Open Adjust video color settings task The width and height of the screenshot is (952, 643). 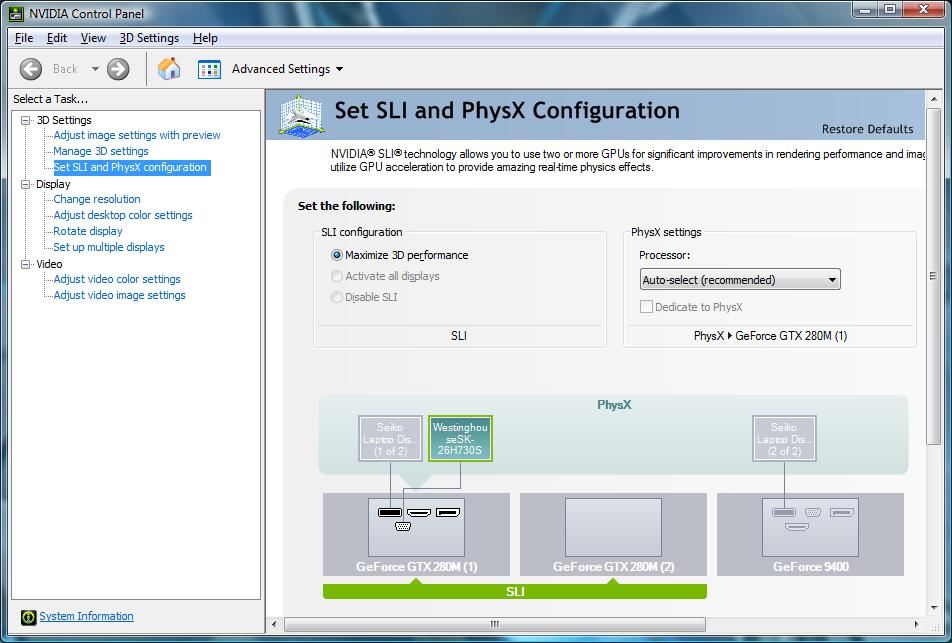117,279
